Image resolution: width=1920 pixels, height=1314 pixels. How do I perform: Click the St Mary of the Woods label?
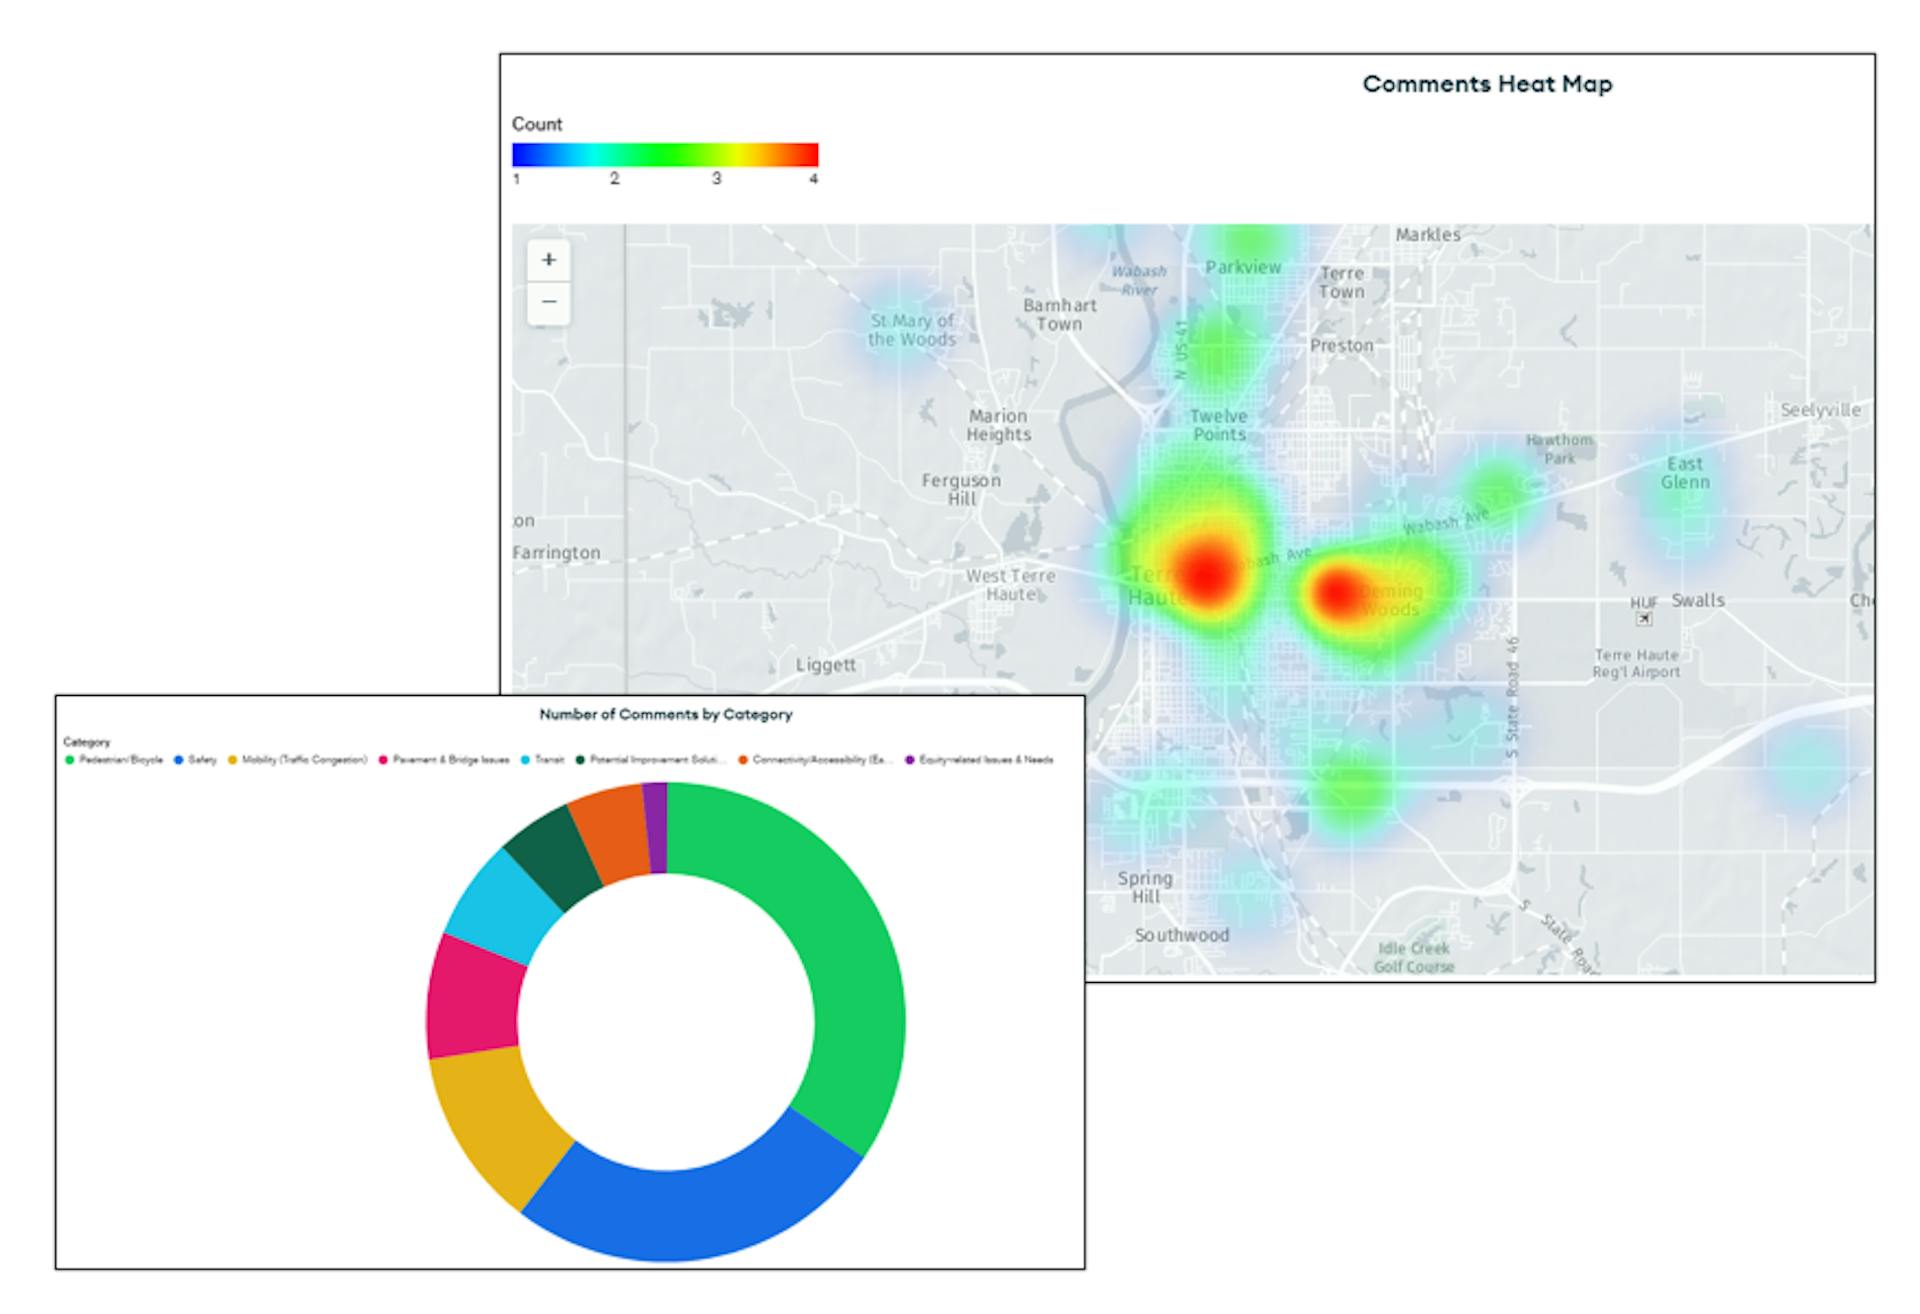point(911,330)
